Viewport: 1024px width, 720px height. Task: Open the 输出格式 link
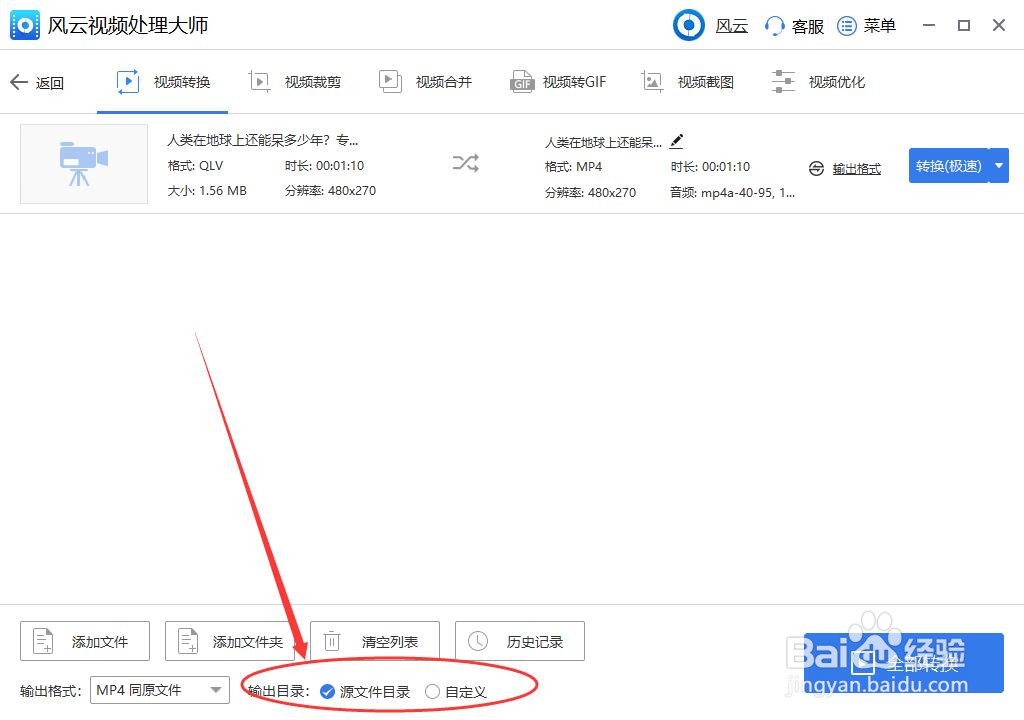(x=857, y=169)
